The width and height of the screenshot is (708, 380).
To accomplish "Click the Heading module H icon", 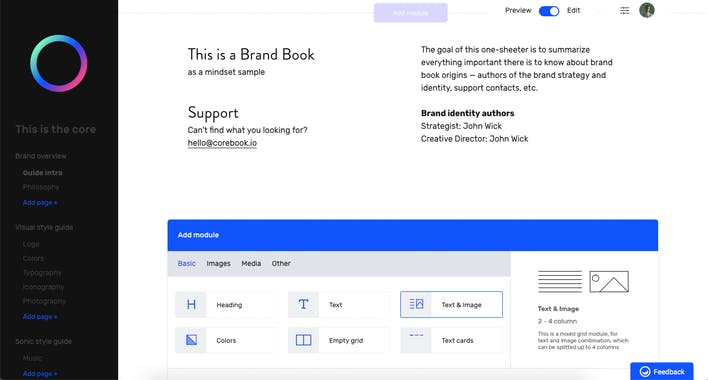I will tap(191, 305).
